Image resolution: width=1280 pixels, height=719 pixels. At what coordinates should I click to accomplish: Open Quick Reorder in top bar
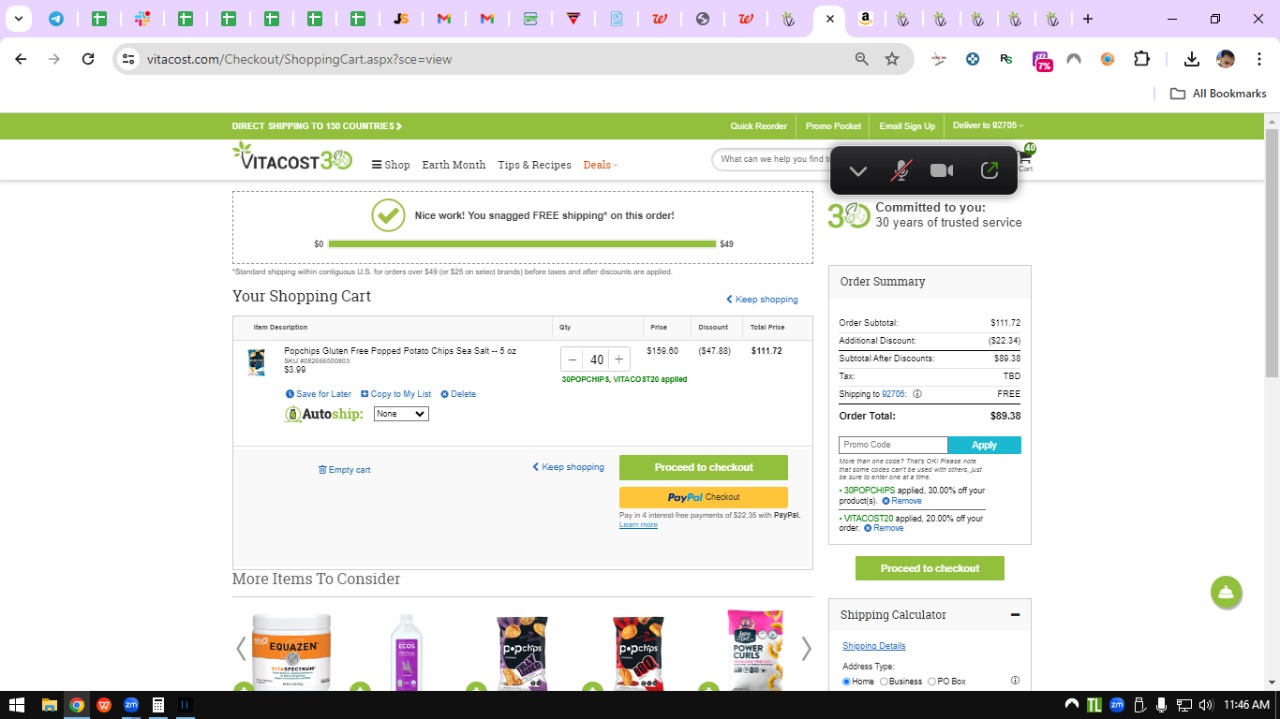pos(758,126)
